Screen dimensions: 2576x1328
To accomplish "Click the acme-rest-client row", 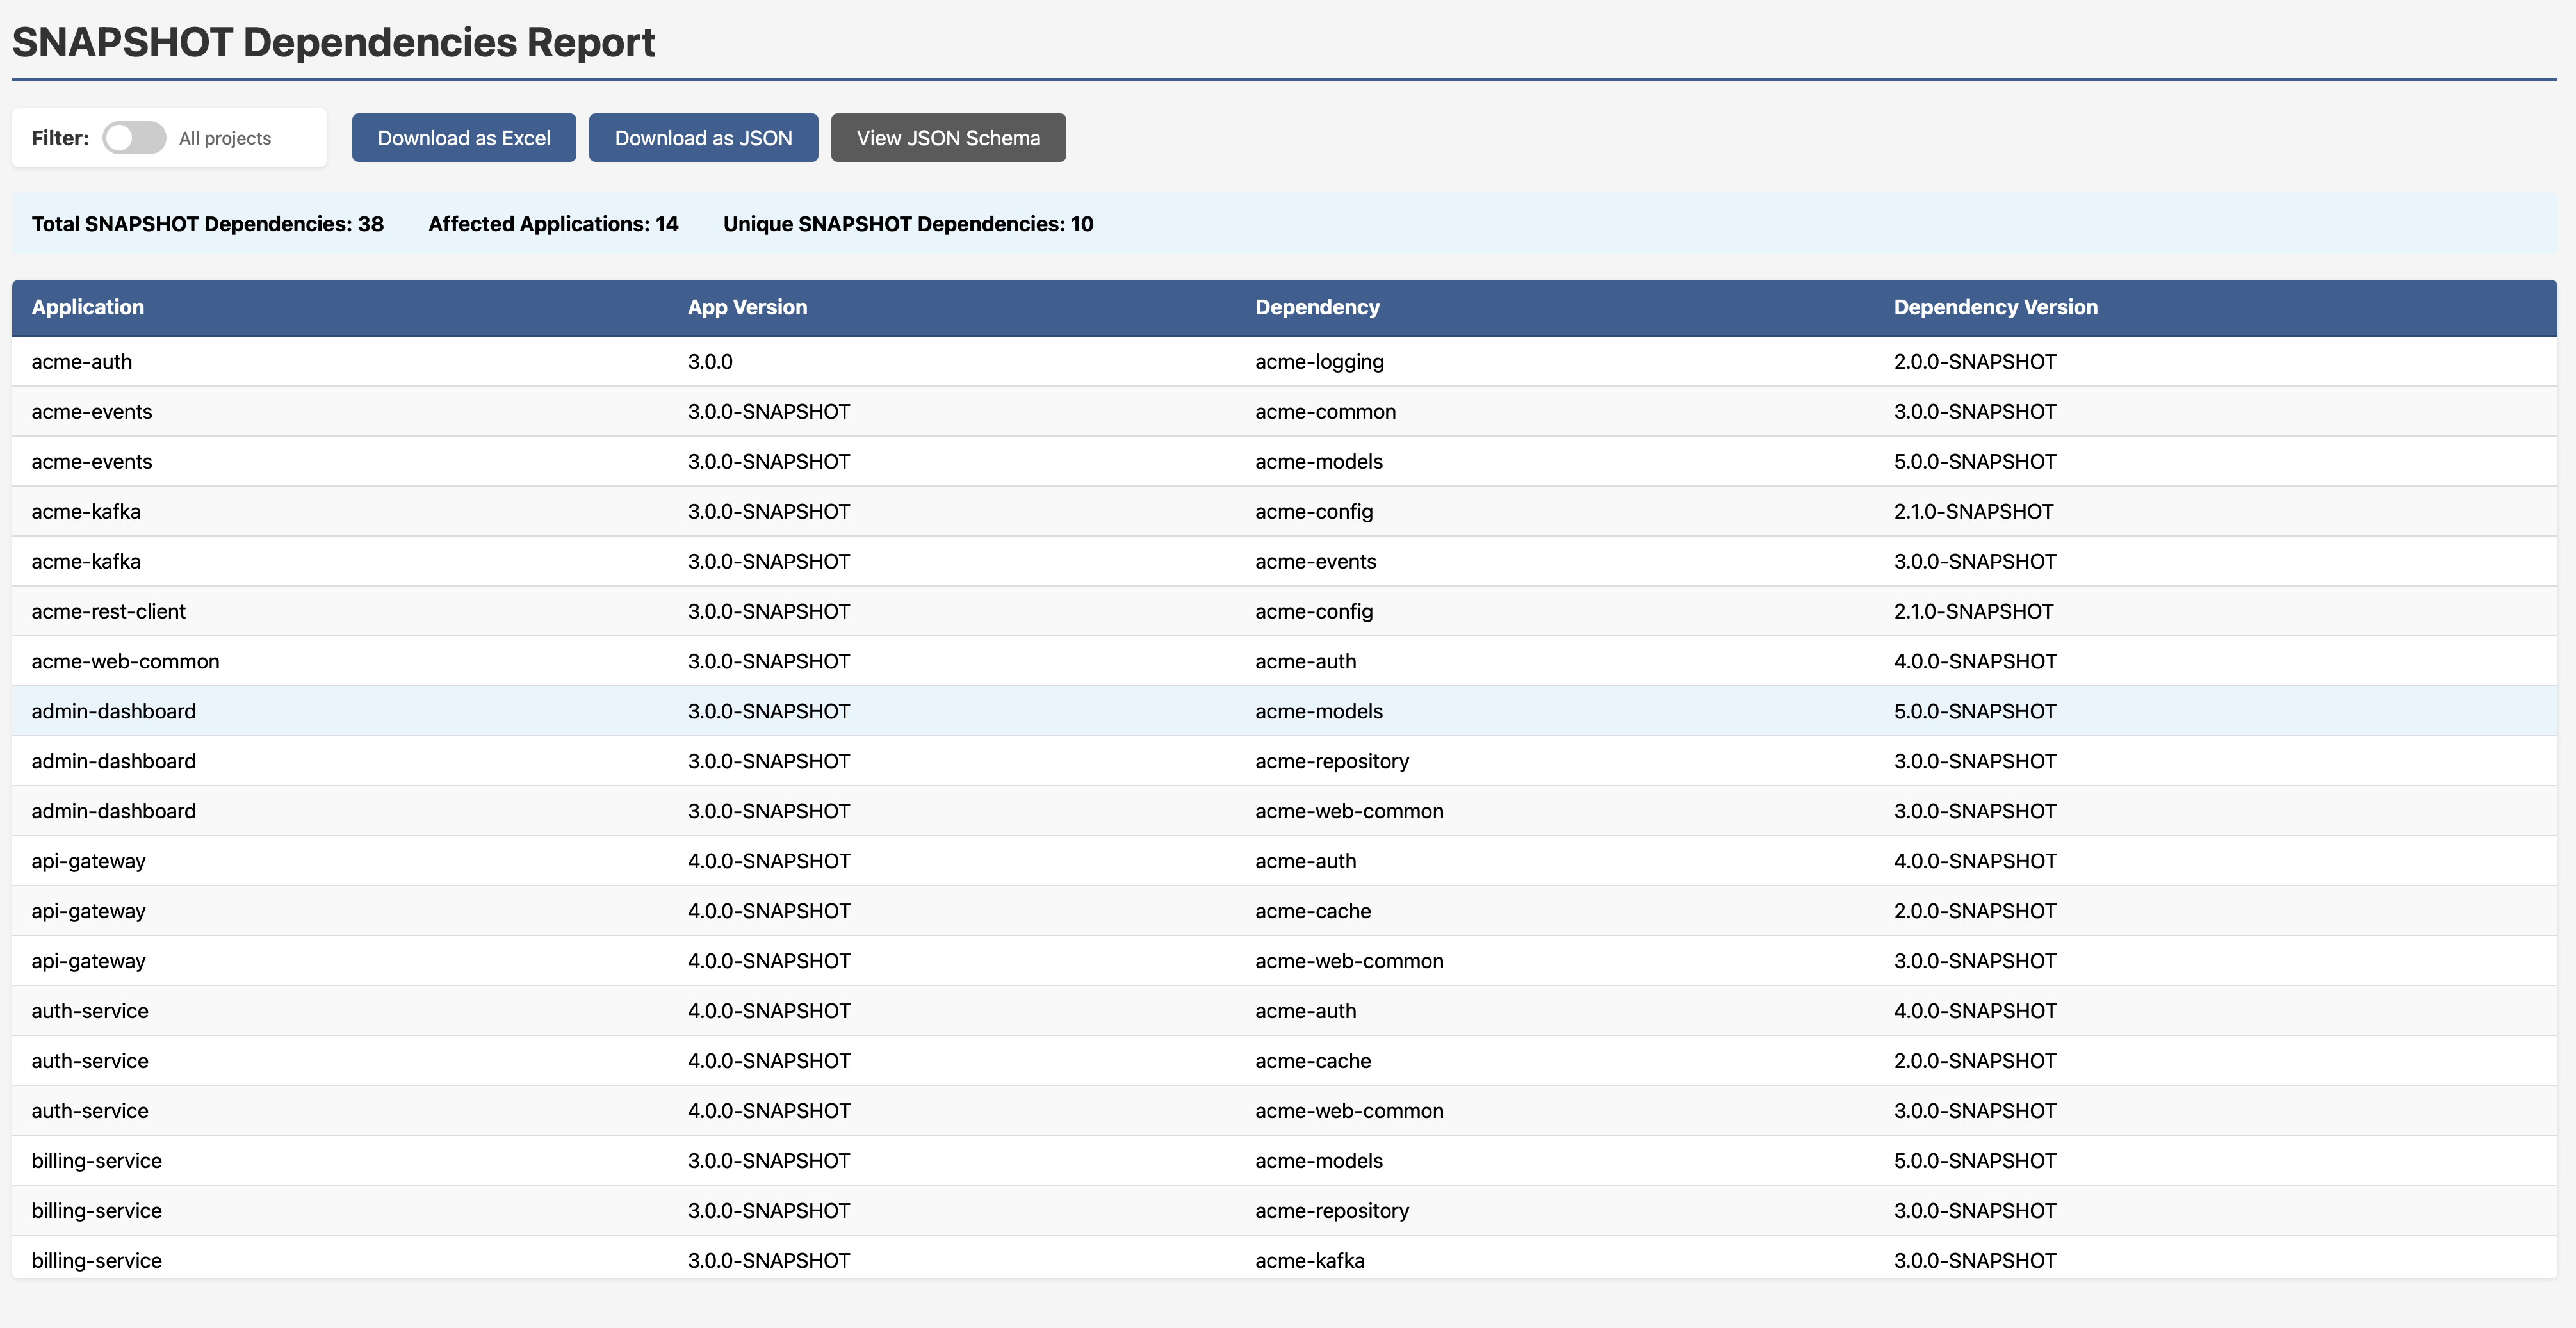I will point(700,611).
